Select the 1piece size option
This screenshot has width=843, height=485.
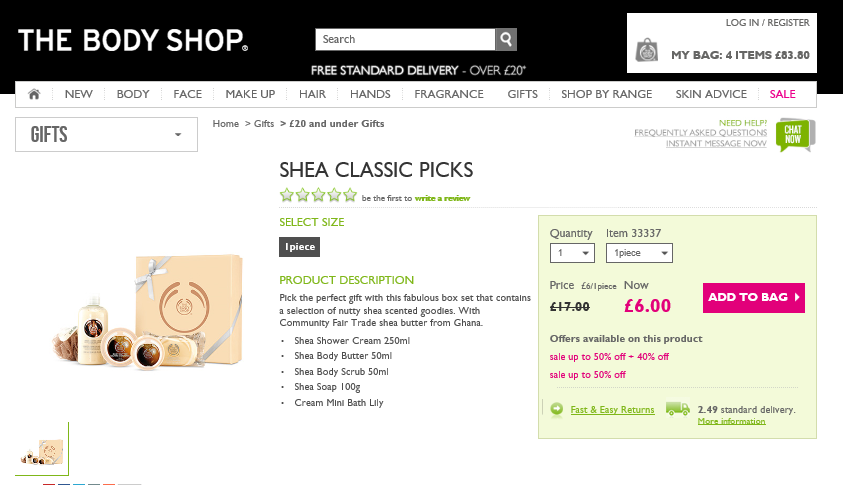pyautogui.click(x=300, y=246)
